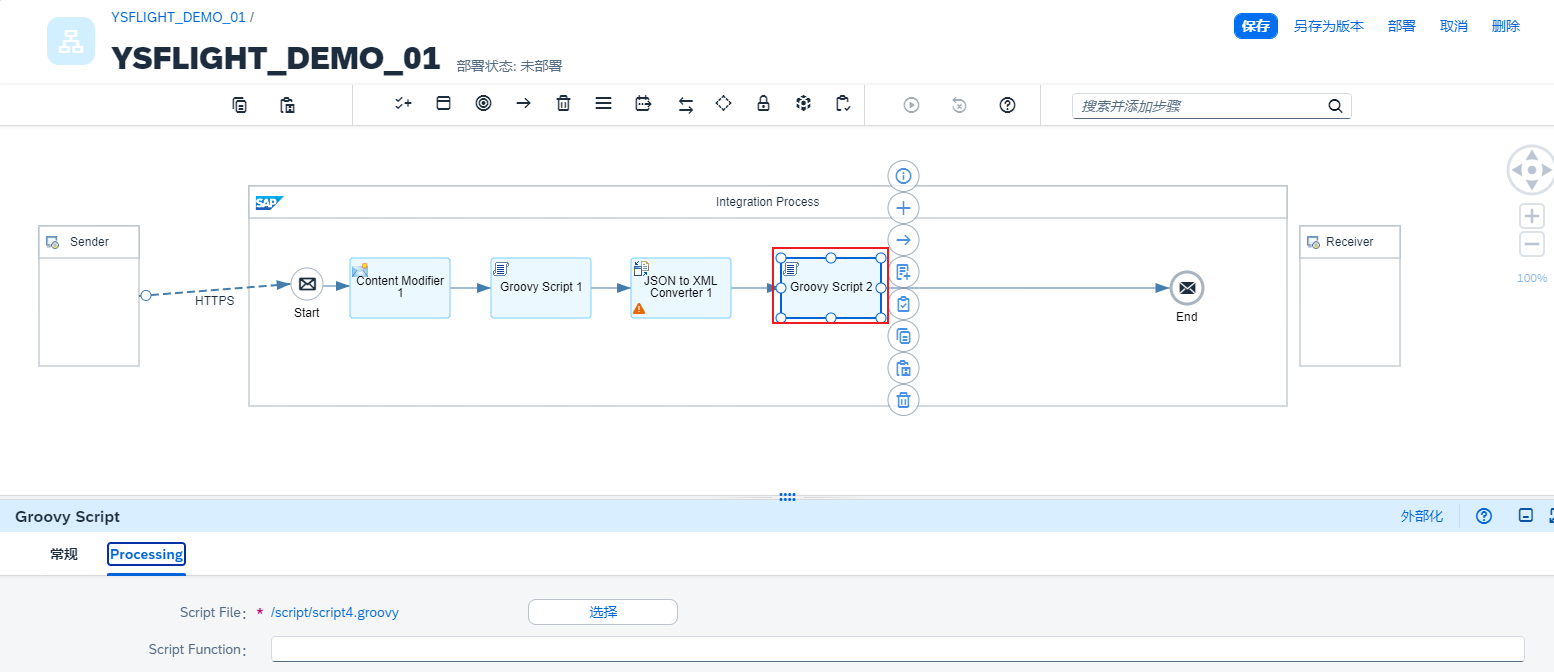Select the Start message event
This screenshot has height=672, width=1554.
coord(307,284)
